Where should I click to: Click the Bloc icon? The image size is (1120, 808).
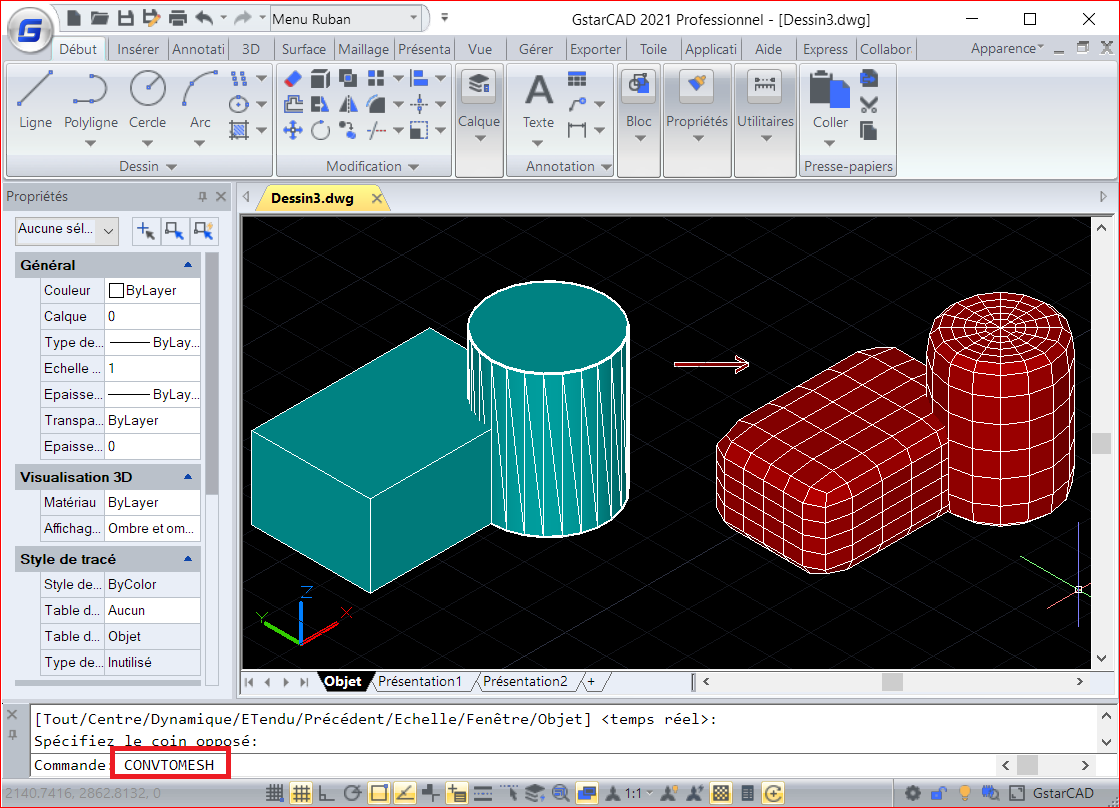point(639,85)
